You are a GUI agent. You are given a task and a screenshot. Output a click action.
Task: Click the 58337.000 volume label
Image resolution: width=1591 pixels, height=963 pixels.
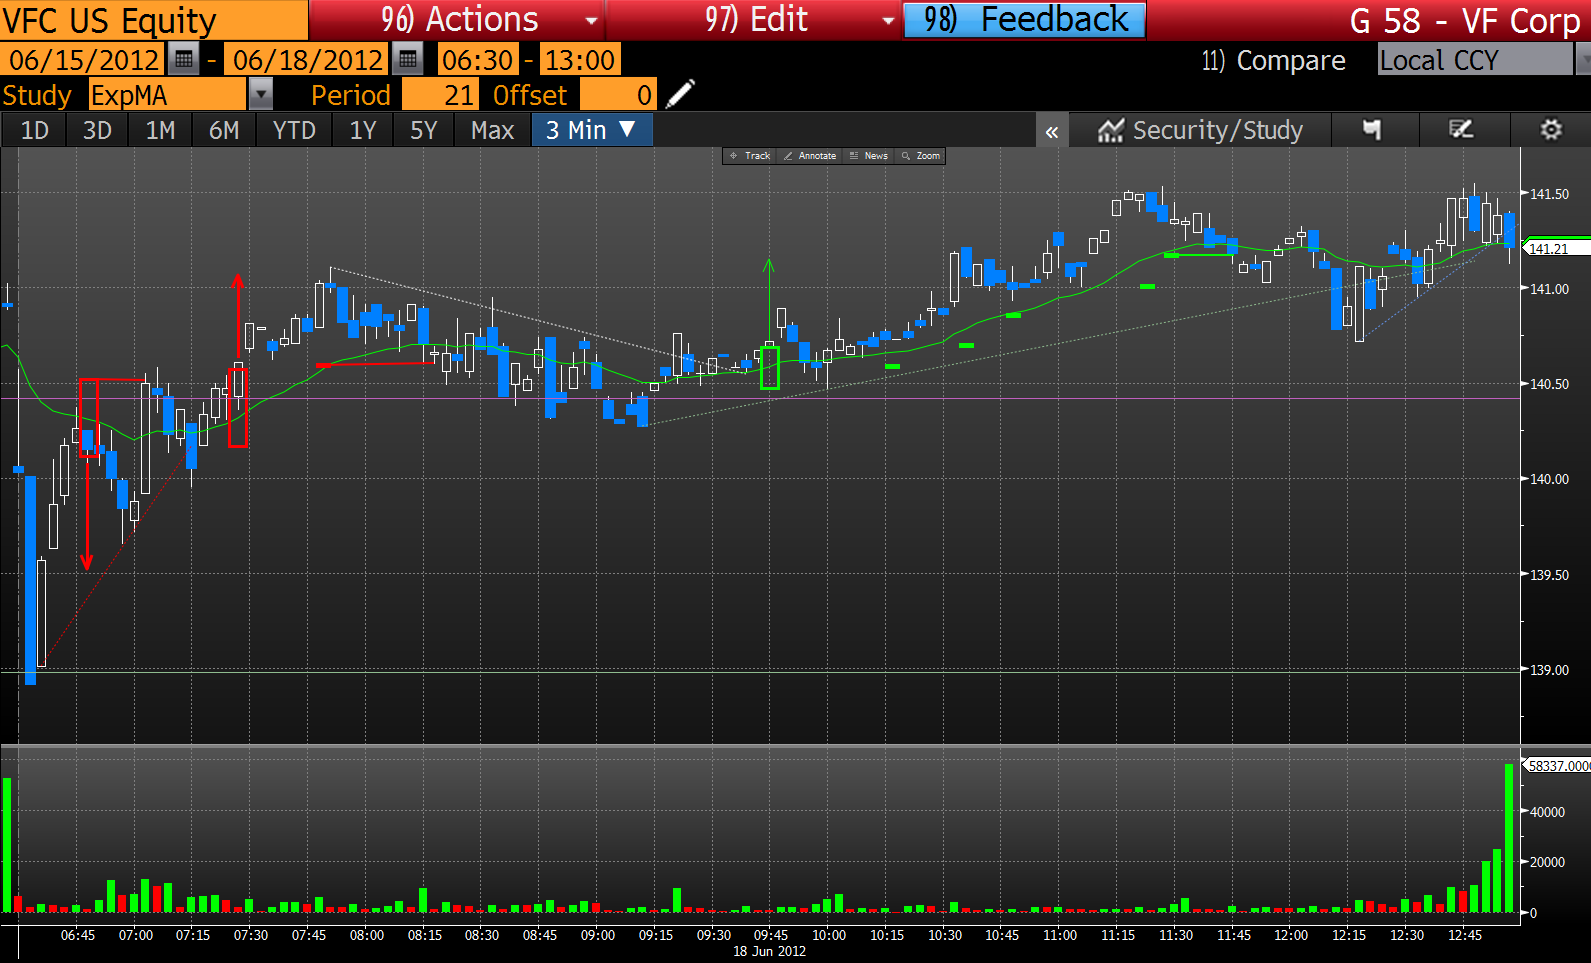tap(1557, 765)
